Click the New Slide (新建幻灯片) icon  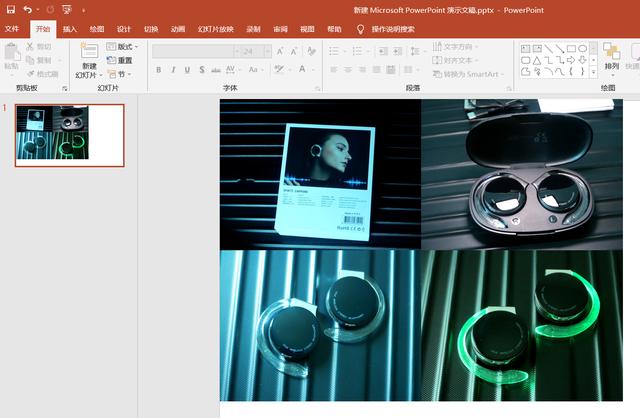(x=89, y=51)
